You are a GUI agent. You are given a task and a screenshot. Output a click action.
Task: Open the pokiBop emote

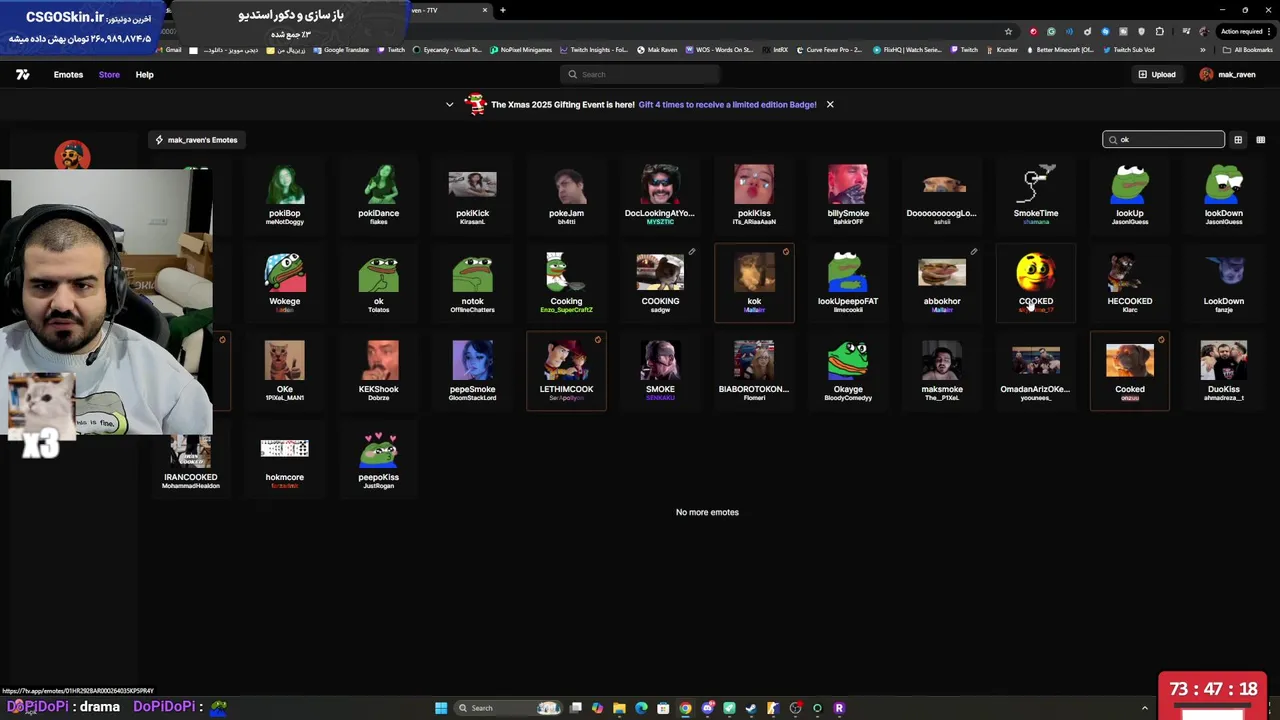pos(284,195)
